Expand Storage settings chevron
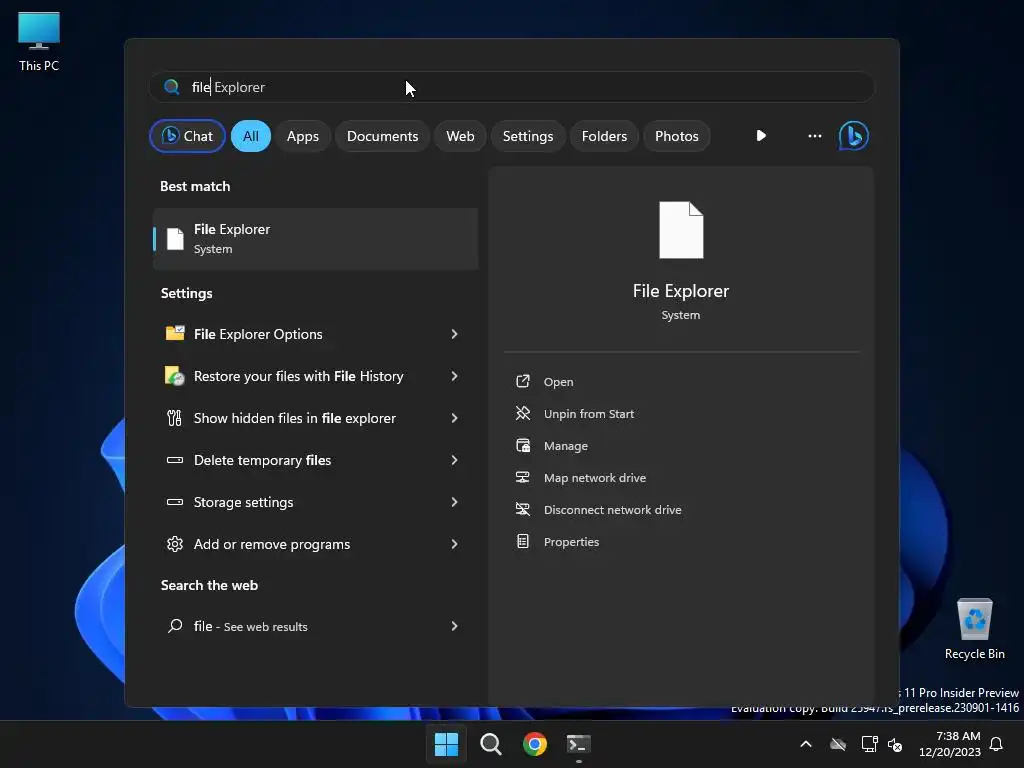 point(455,502)
